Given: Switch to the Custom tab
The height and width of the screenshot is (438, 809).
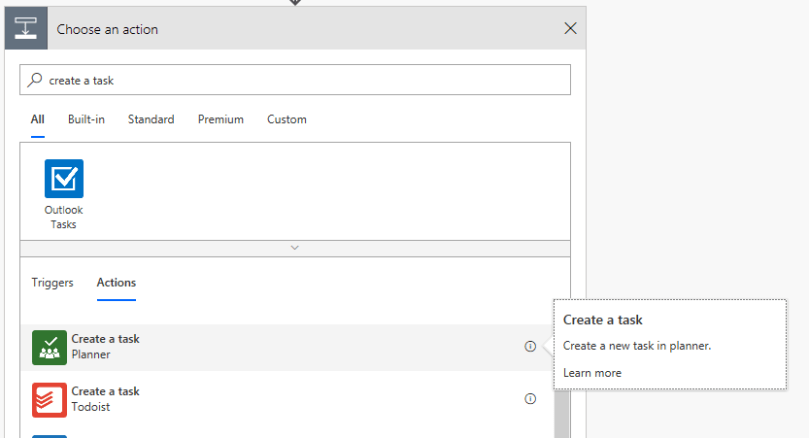Looking at the screenshot, I should click(x=287, y=120).
